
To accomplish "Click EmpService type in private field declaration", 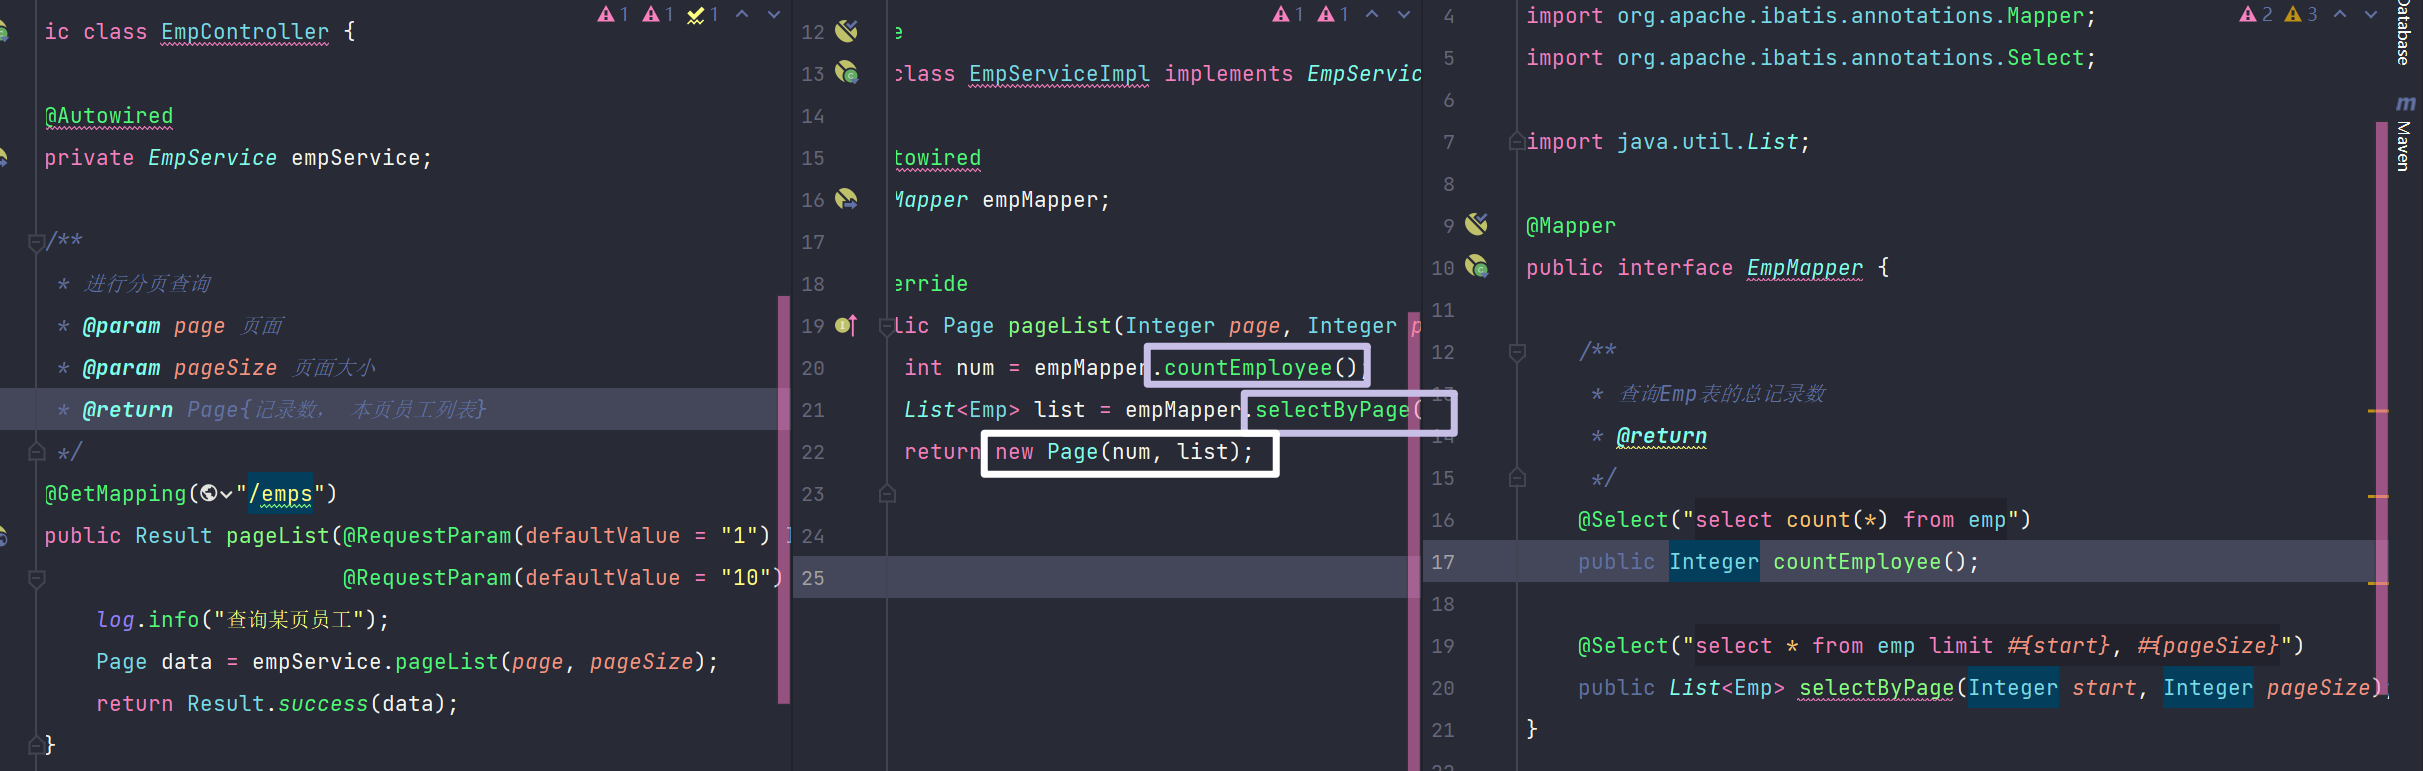I will click(x=212, y=158).
